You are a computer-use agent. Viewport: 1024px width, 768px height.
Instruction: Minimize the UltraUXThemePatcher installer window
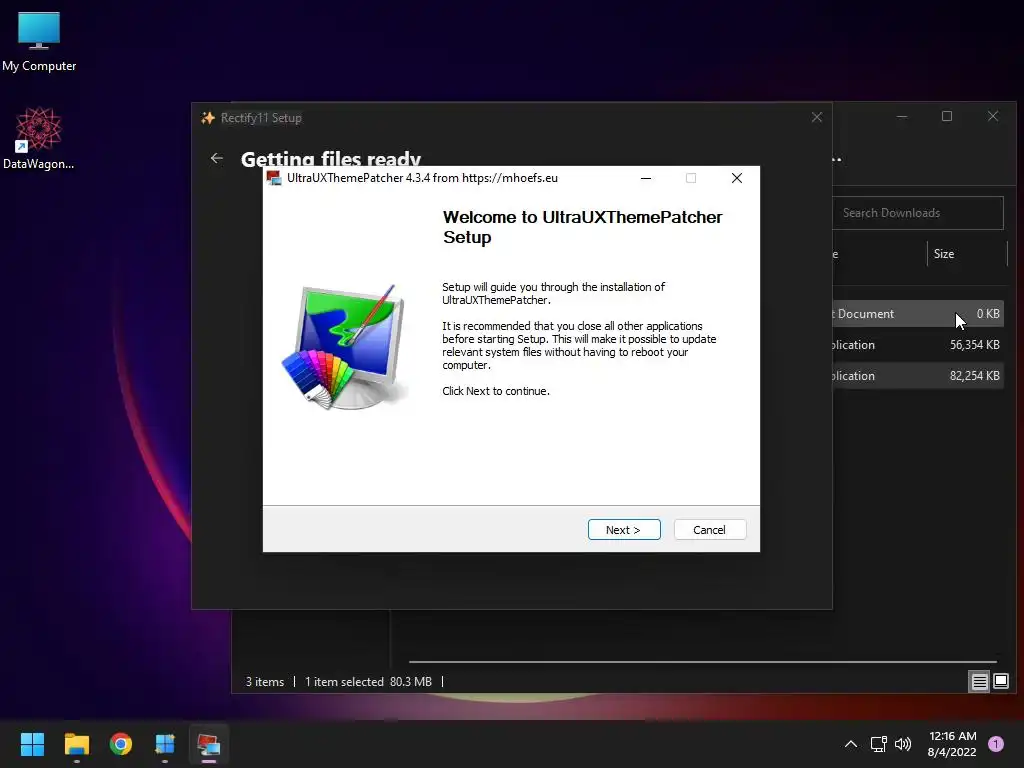click(646, 178)
